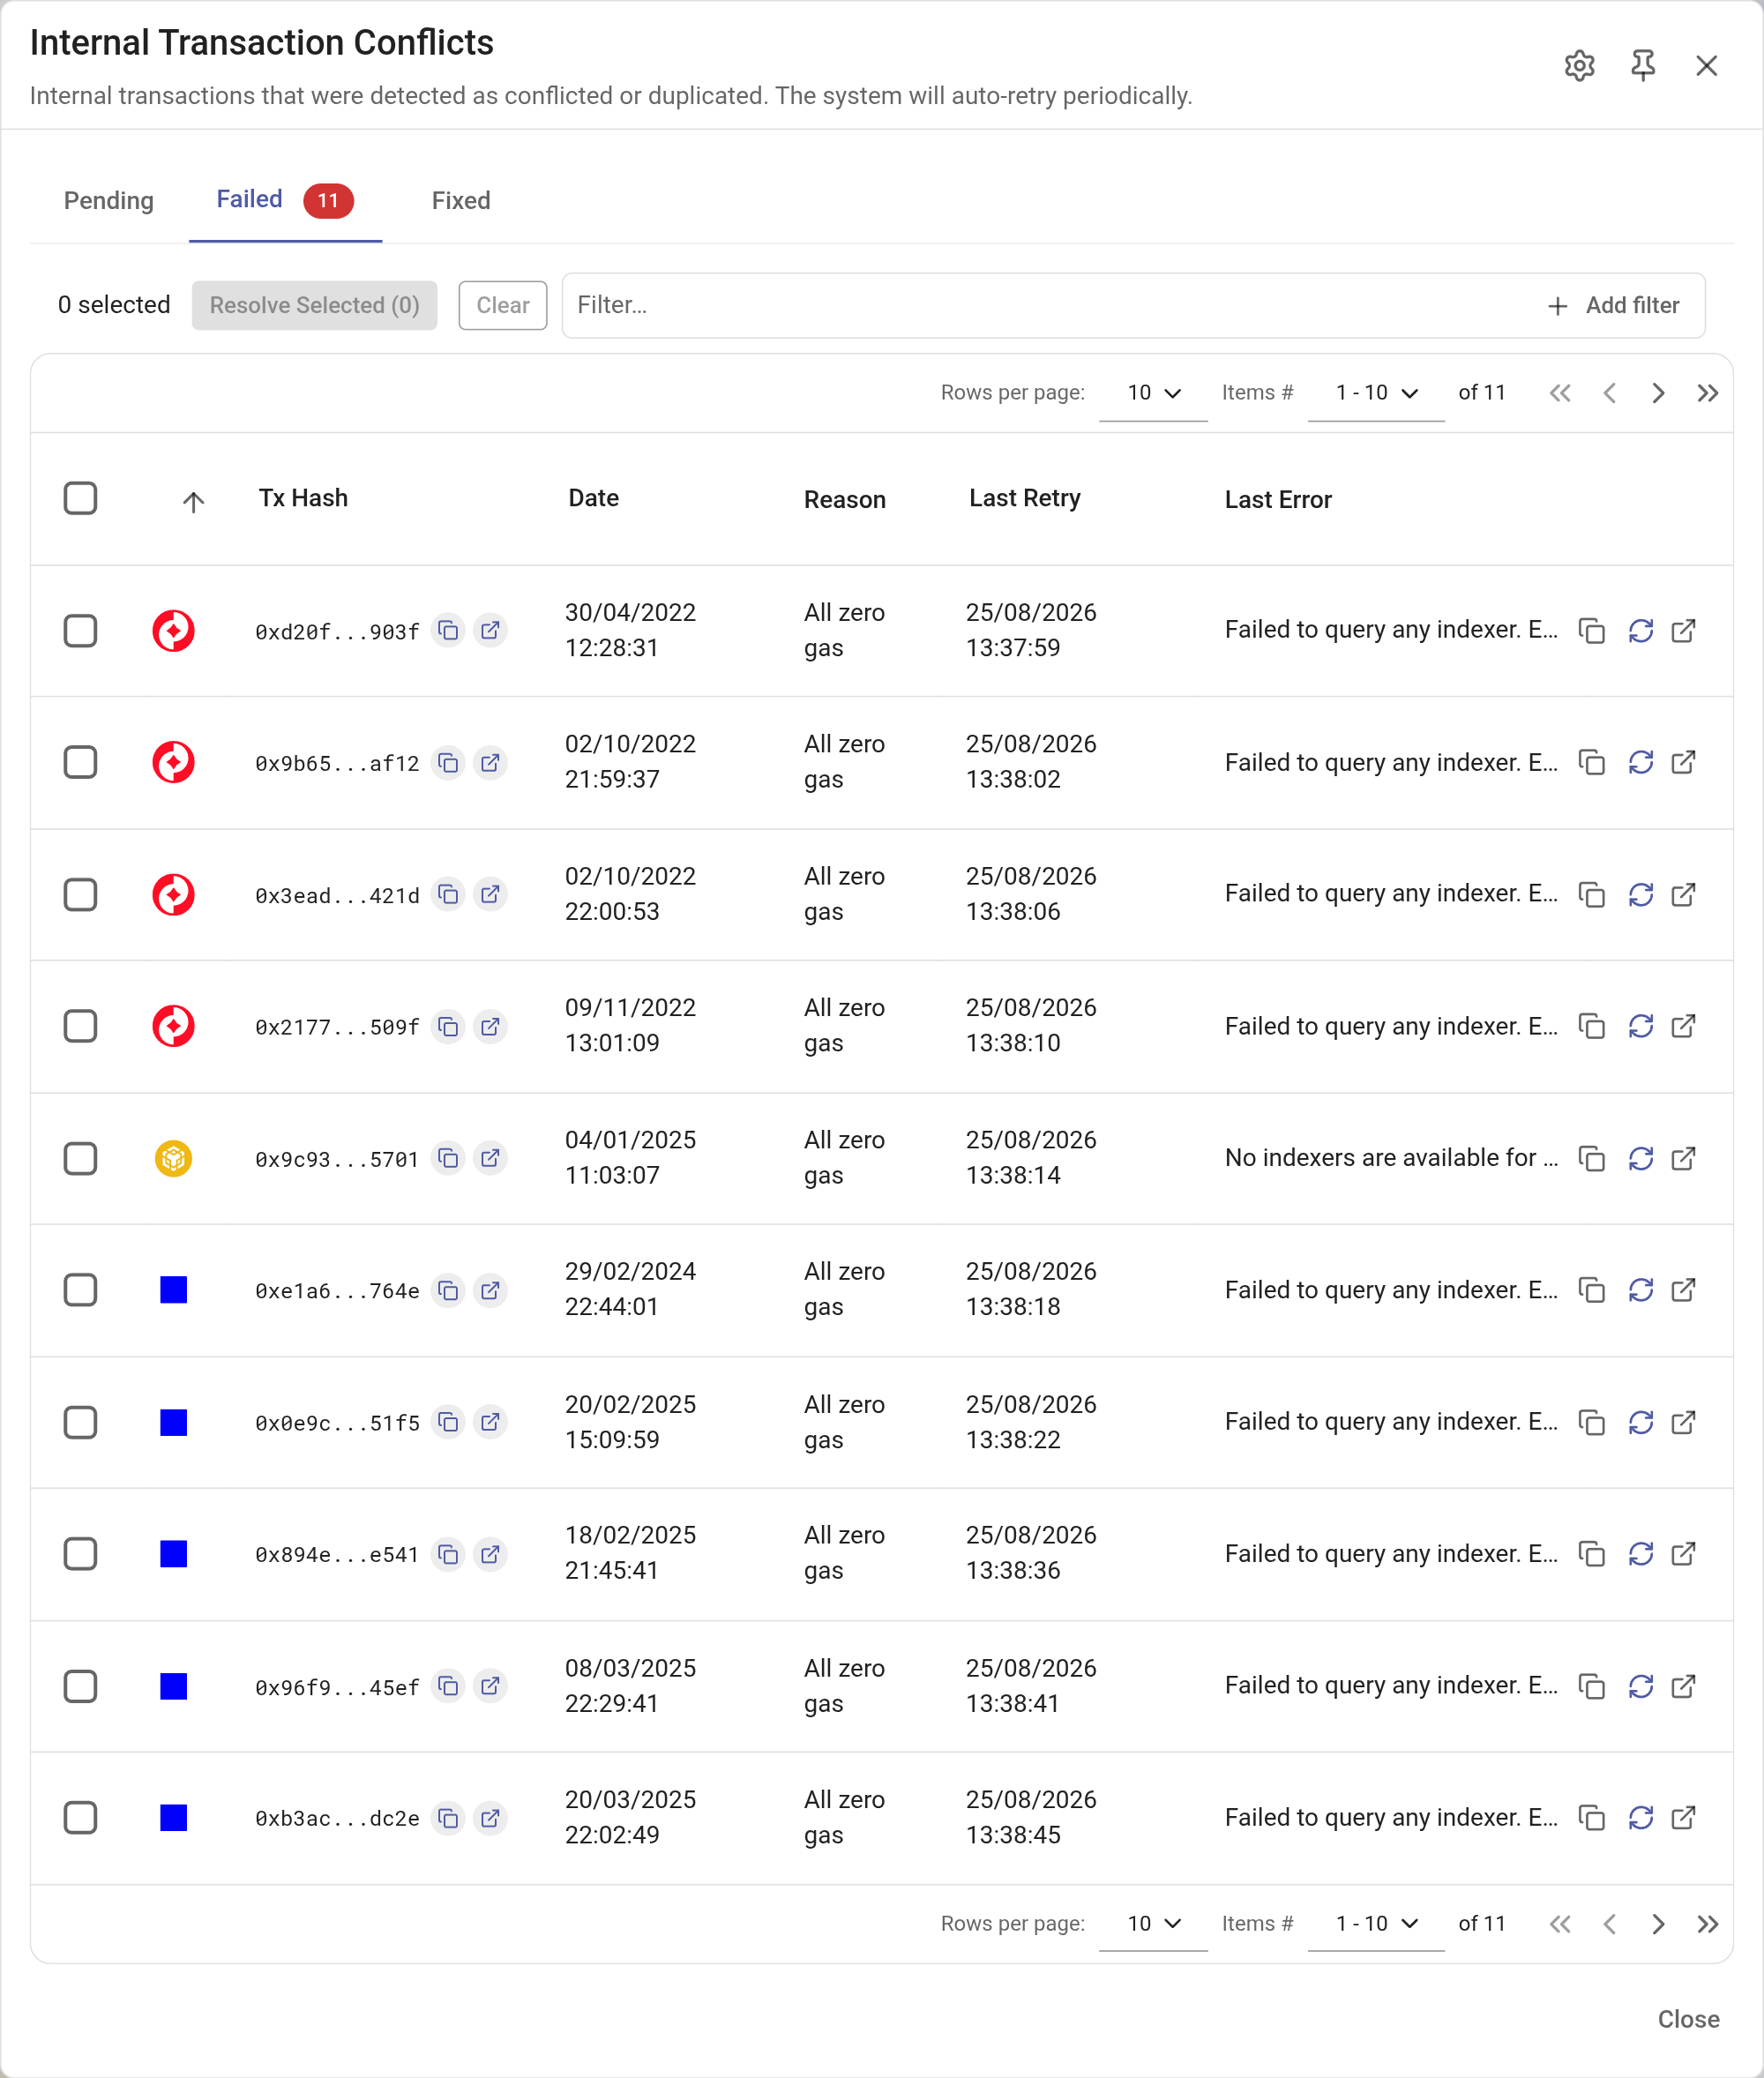Retry the 0x96f9...45ef transaction
Screen dimensions: 1764x2078
click(x=1640, y=1686)
